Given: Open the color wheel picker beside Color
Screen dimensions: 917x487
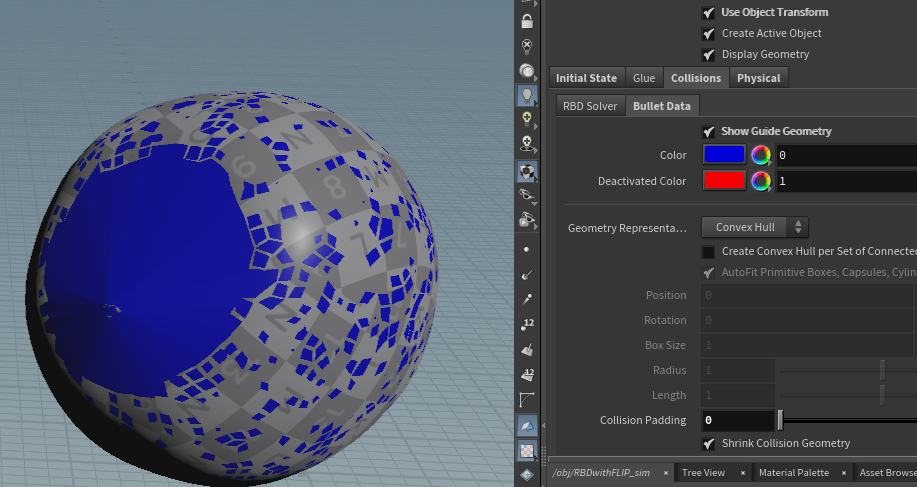Looking at the screenshot, I should (760, 155).
